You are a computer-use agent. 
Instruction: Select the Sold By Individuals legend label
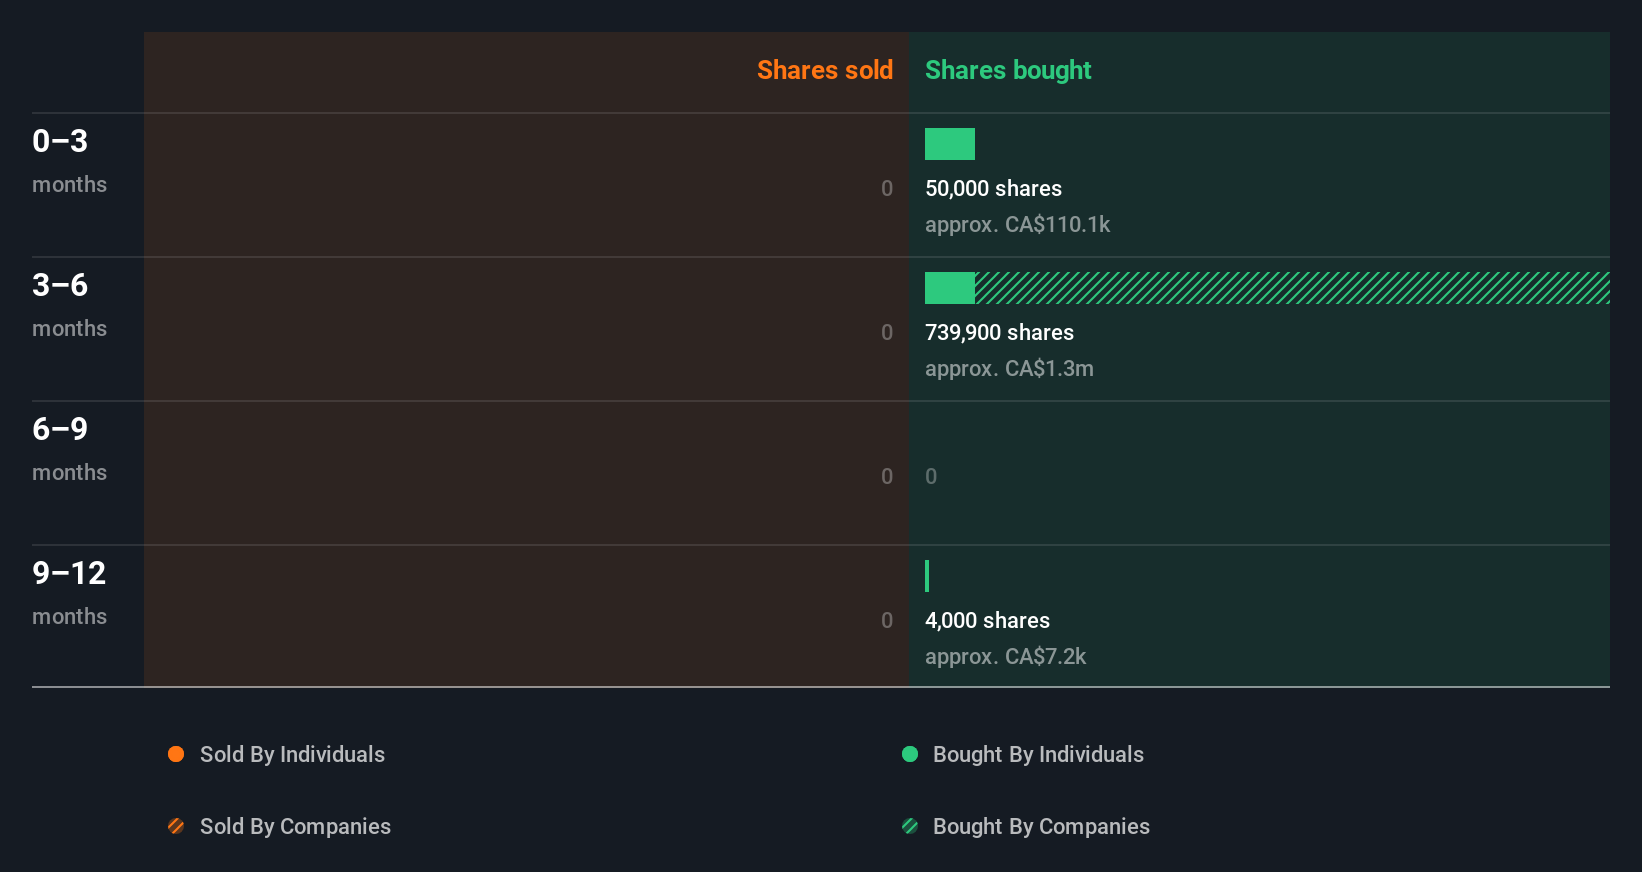click(292, 754)
